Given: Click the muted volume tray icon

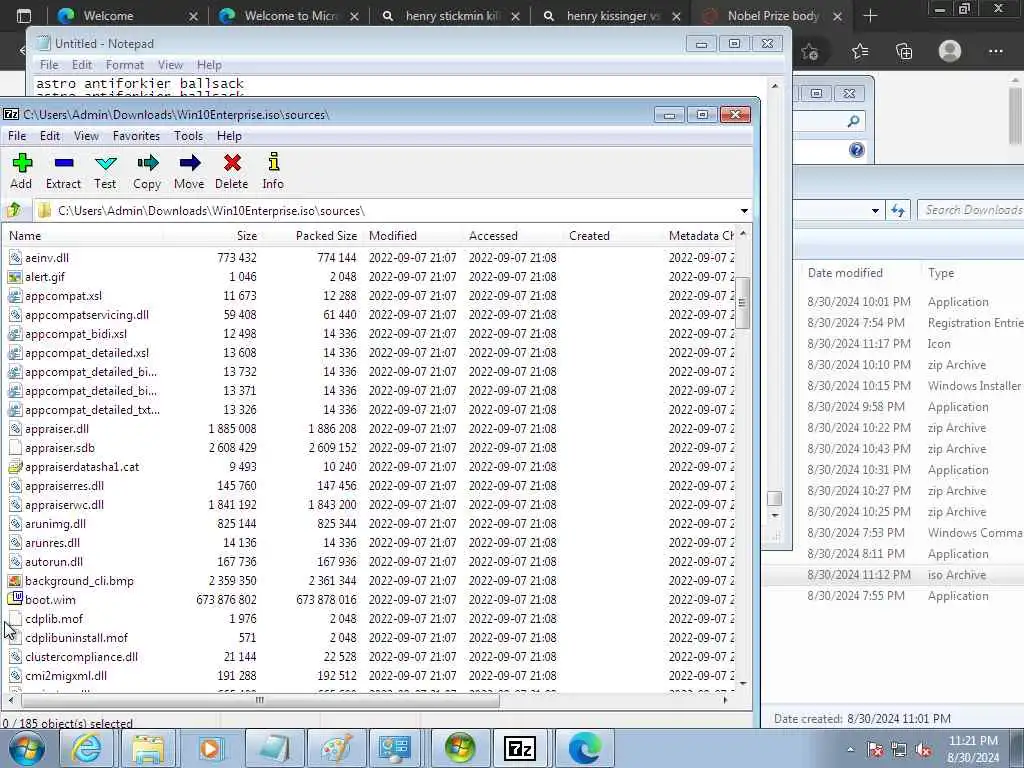Looking at the screenshot, I should point(924,750).
